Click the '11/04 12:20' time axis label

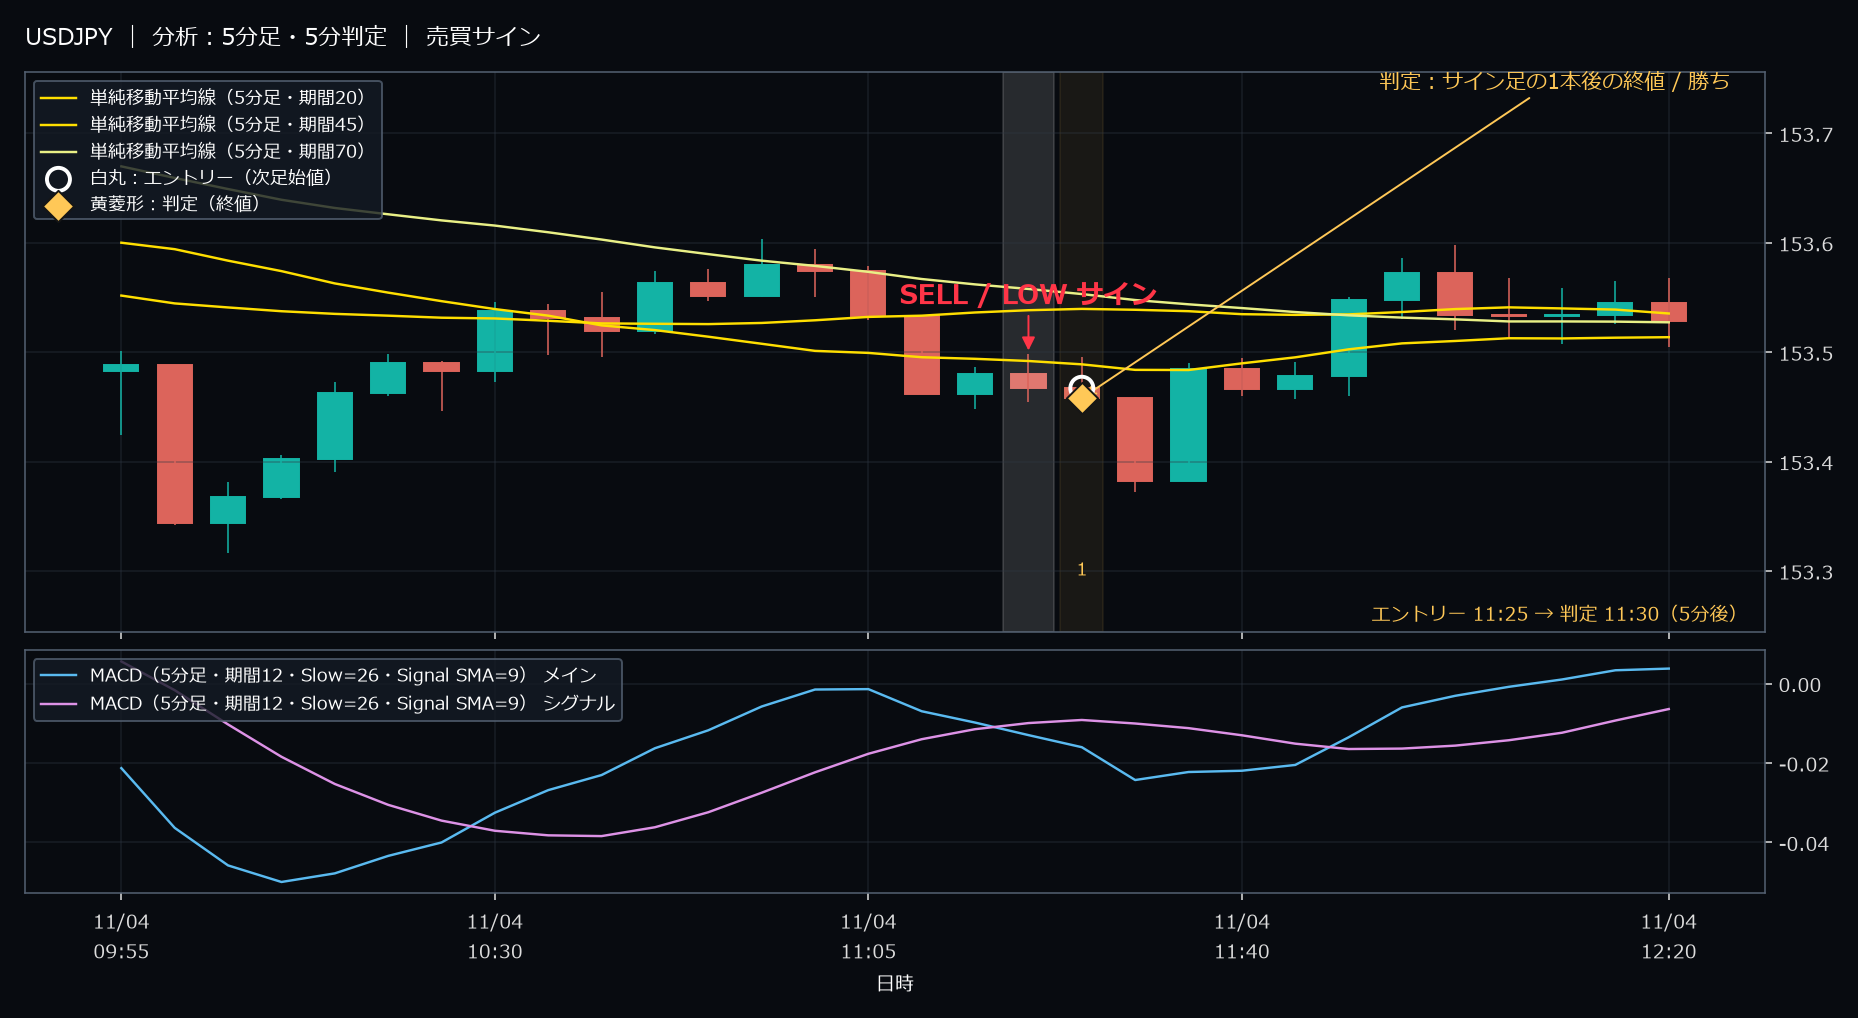pyautogui.click(x=1669, y=937)
